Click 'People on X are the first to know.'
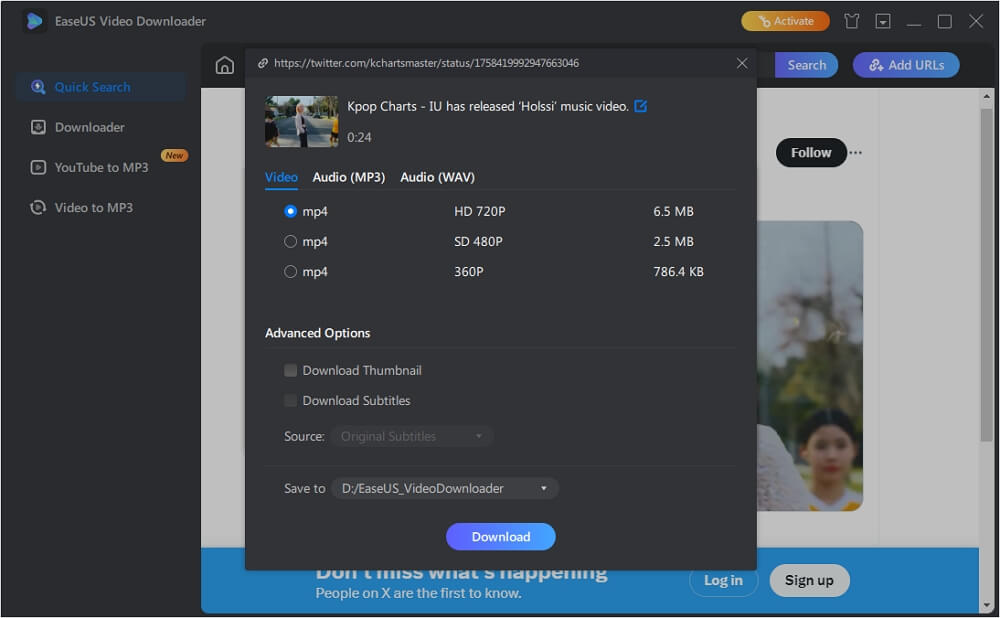The height and width of the screenshot is (618, 1000). point(418,593)
